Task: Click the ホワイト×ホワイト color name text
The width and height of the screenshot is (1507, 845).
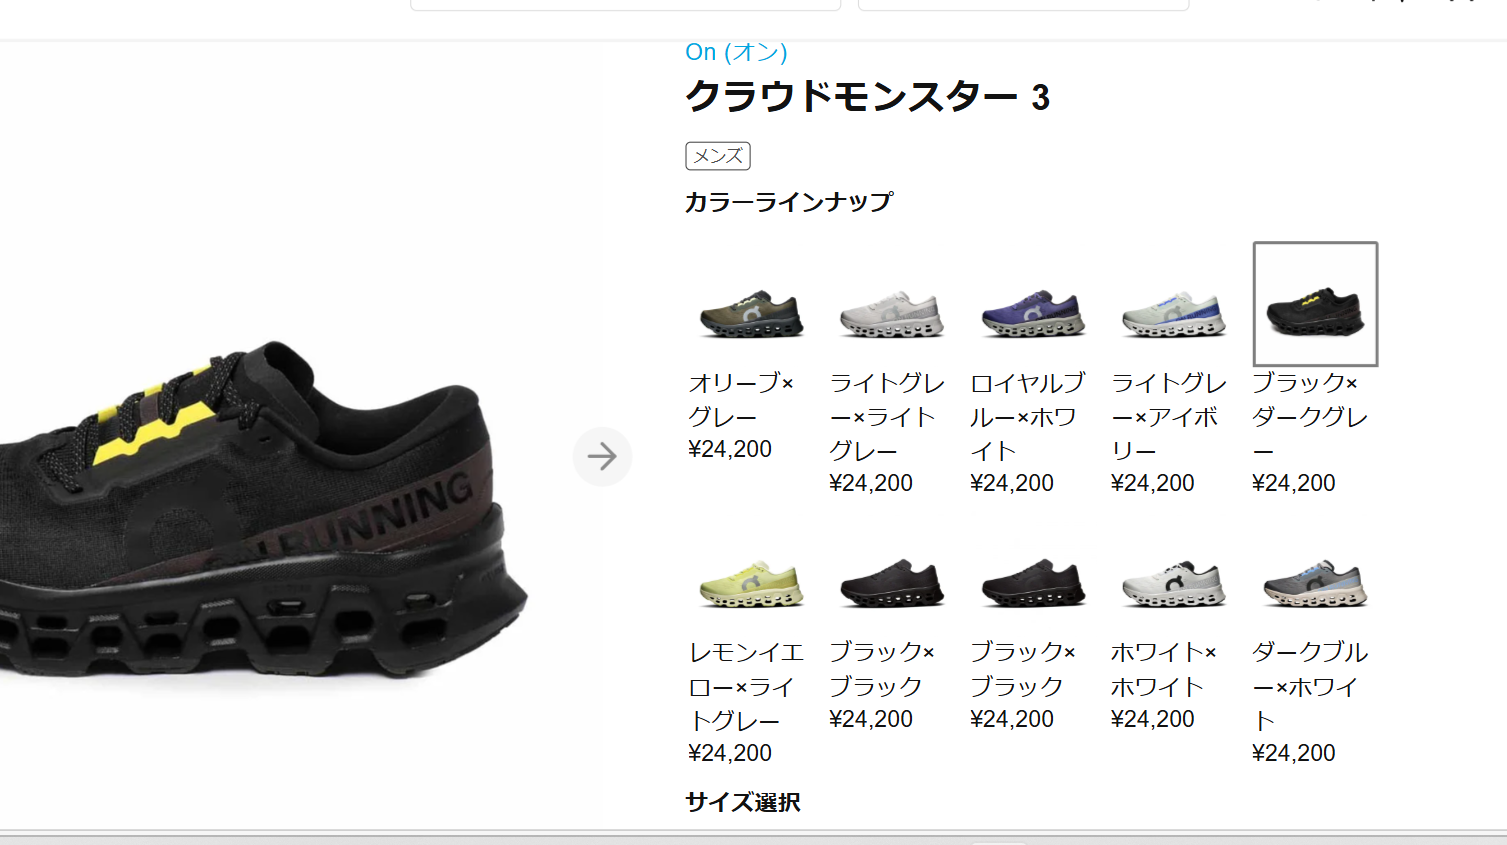Action: coord(1164,669)
